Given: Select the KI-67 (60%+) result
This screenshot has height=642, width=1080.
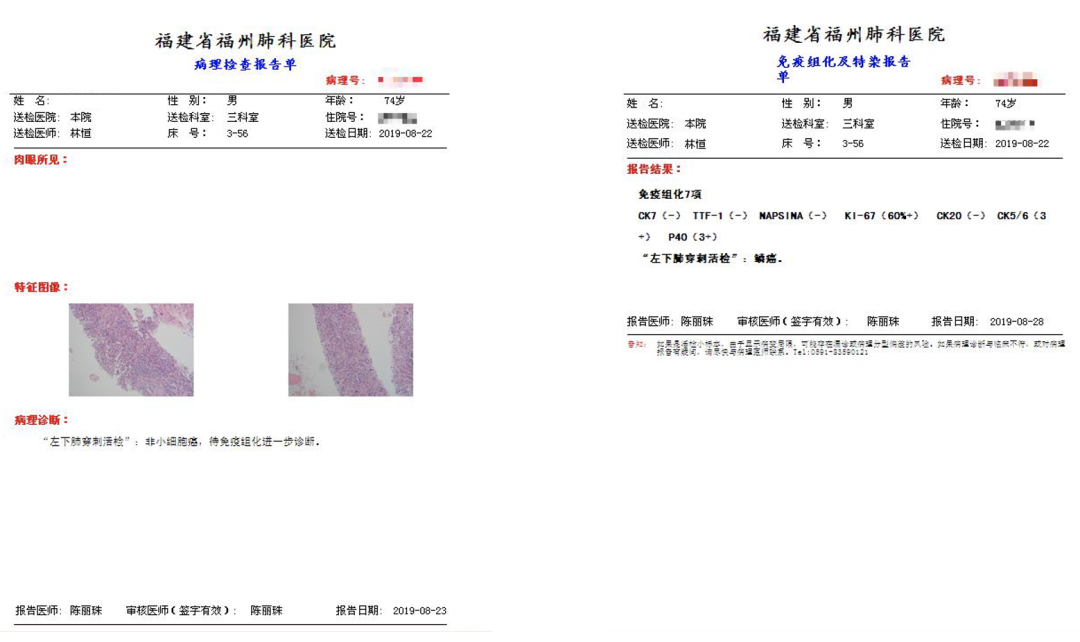Looking at the screenshot, I should [x=882, y=216].
